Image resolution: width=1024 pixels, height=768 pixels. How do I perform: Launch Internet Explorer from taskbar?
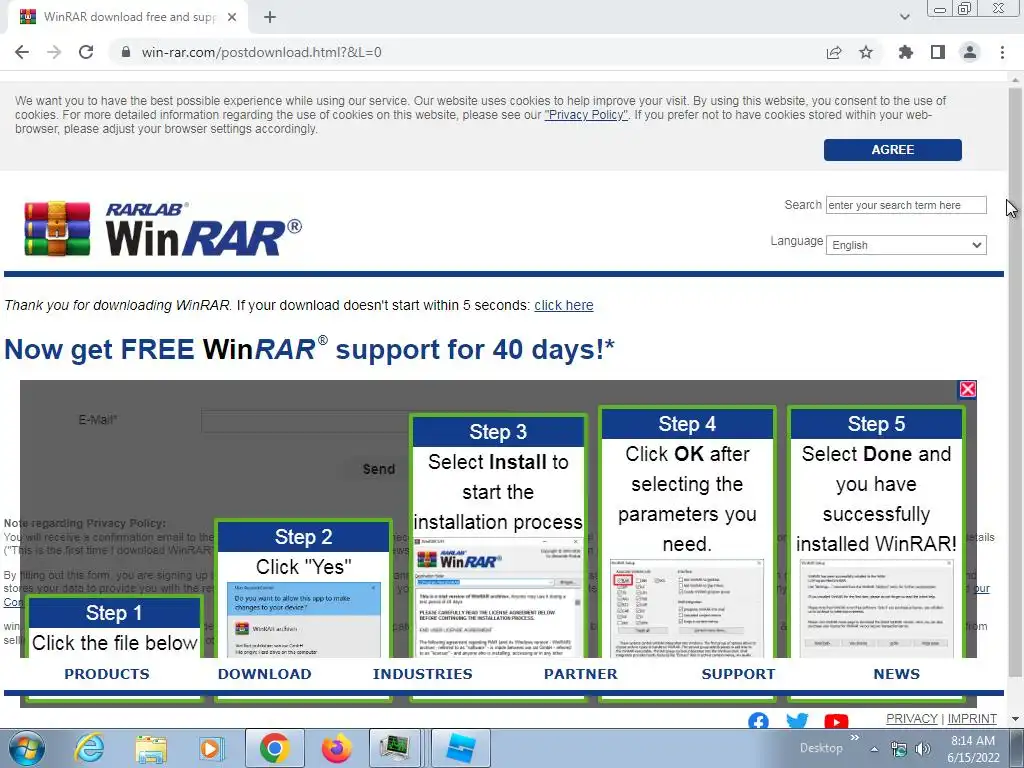(x=89, y=748)
